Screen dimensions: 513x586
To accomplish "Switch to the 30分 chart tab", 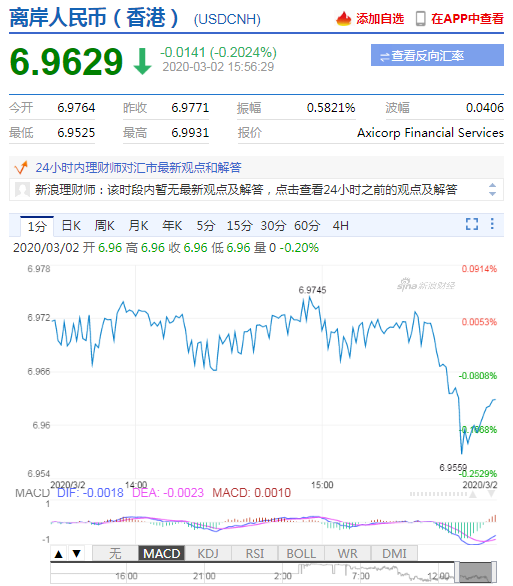I will (273, 226).
